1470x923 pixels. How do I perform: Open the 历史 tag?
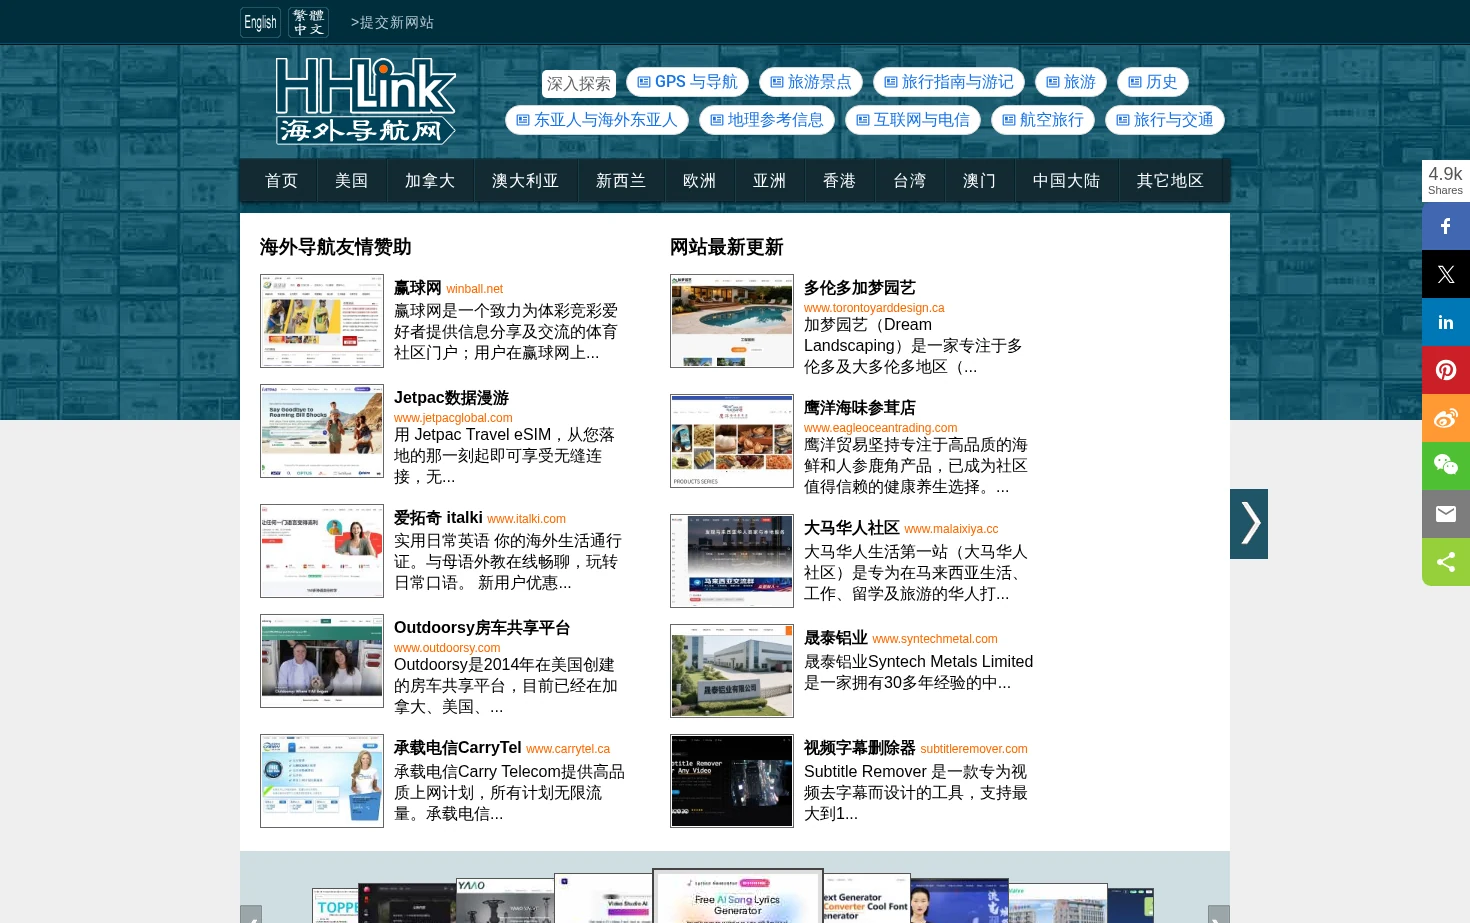pos(1153,82)
